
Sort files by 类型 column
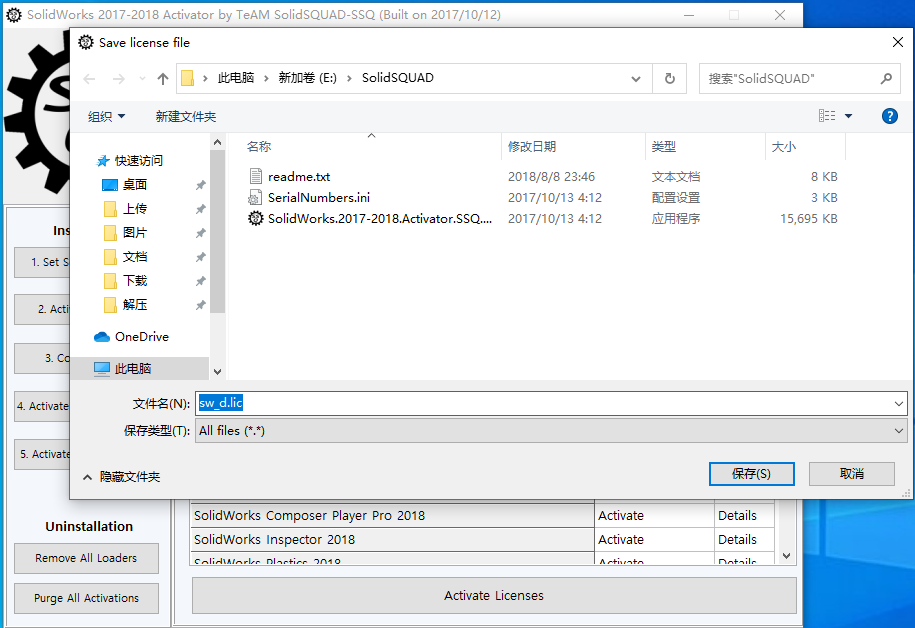(663, 146)
